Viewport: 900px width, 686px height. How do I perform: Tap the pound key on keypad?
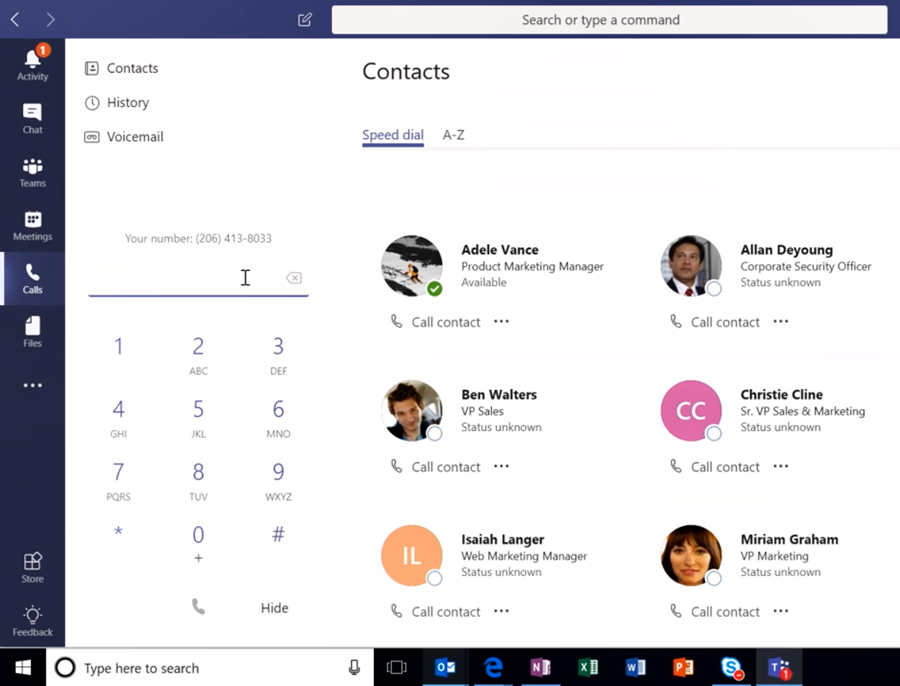click(278, 534)
